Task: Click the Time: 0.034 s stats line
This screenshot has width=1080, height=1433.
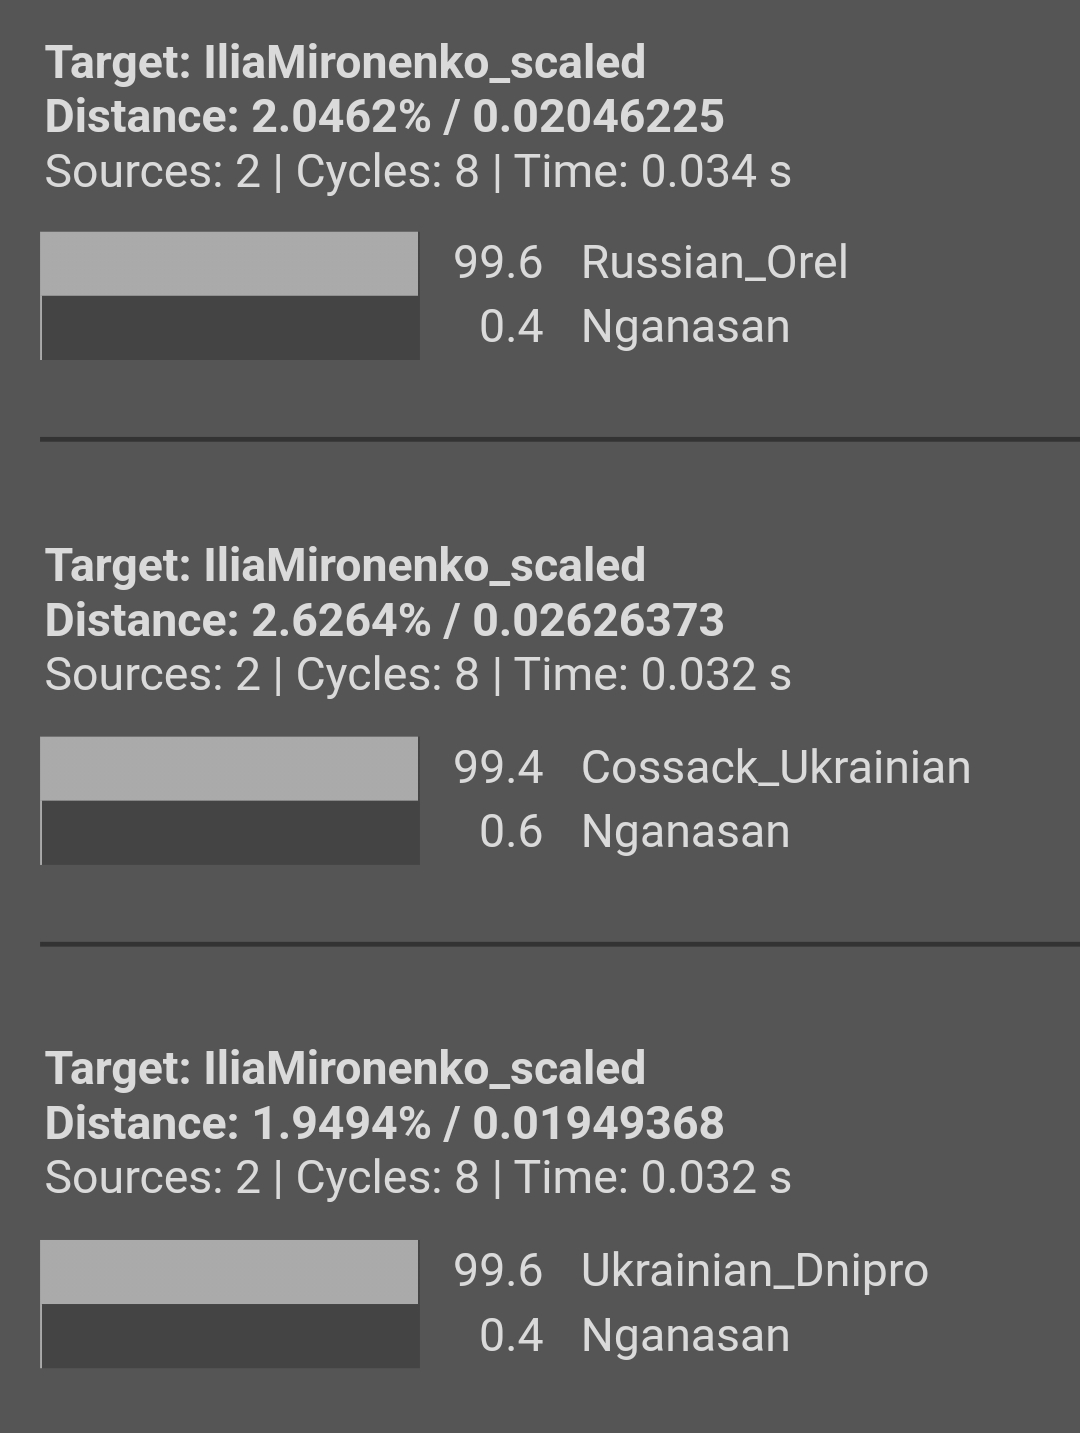Action: coord(418,171)
